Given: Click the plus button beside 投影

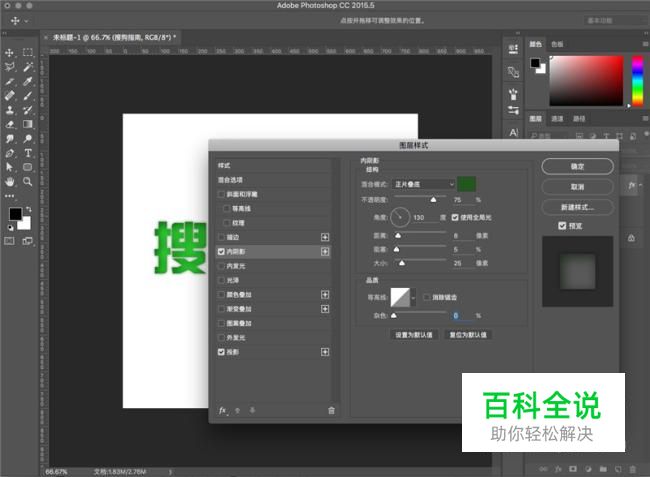Looking at the screenshot, I should coord(325,352).
